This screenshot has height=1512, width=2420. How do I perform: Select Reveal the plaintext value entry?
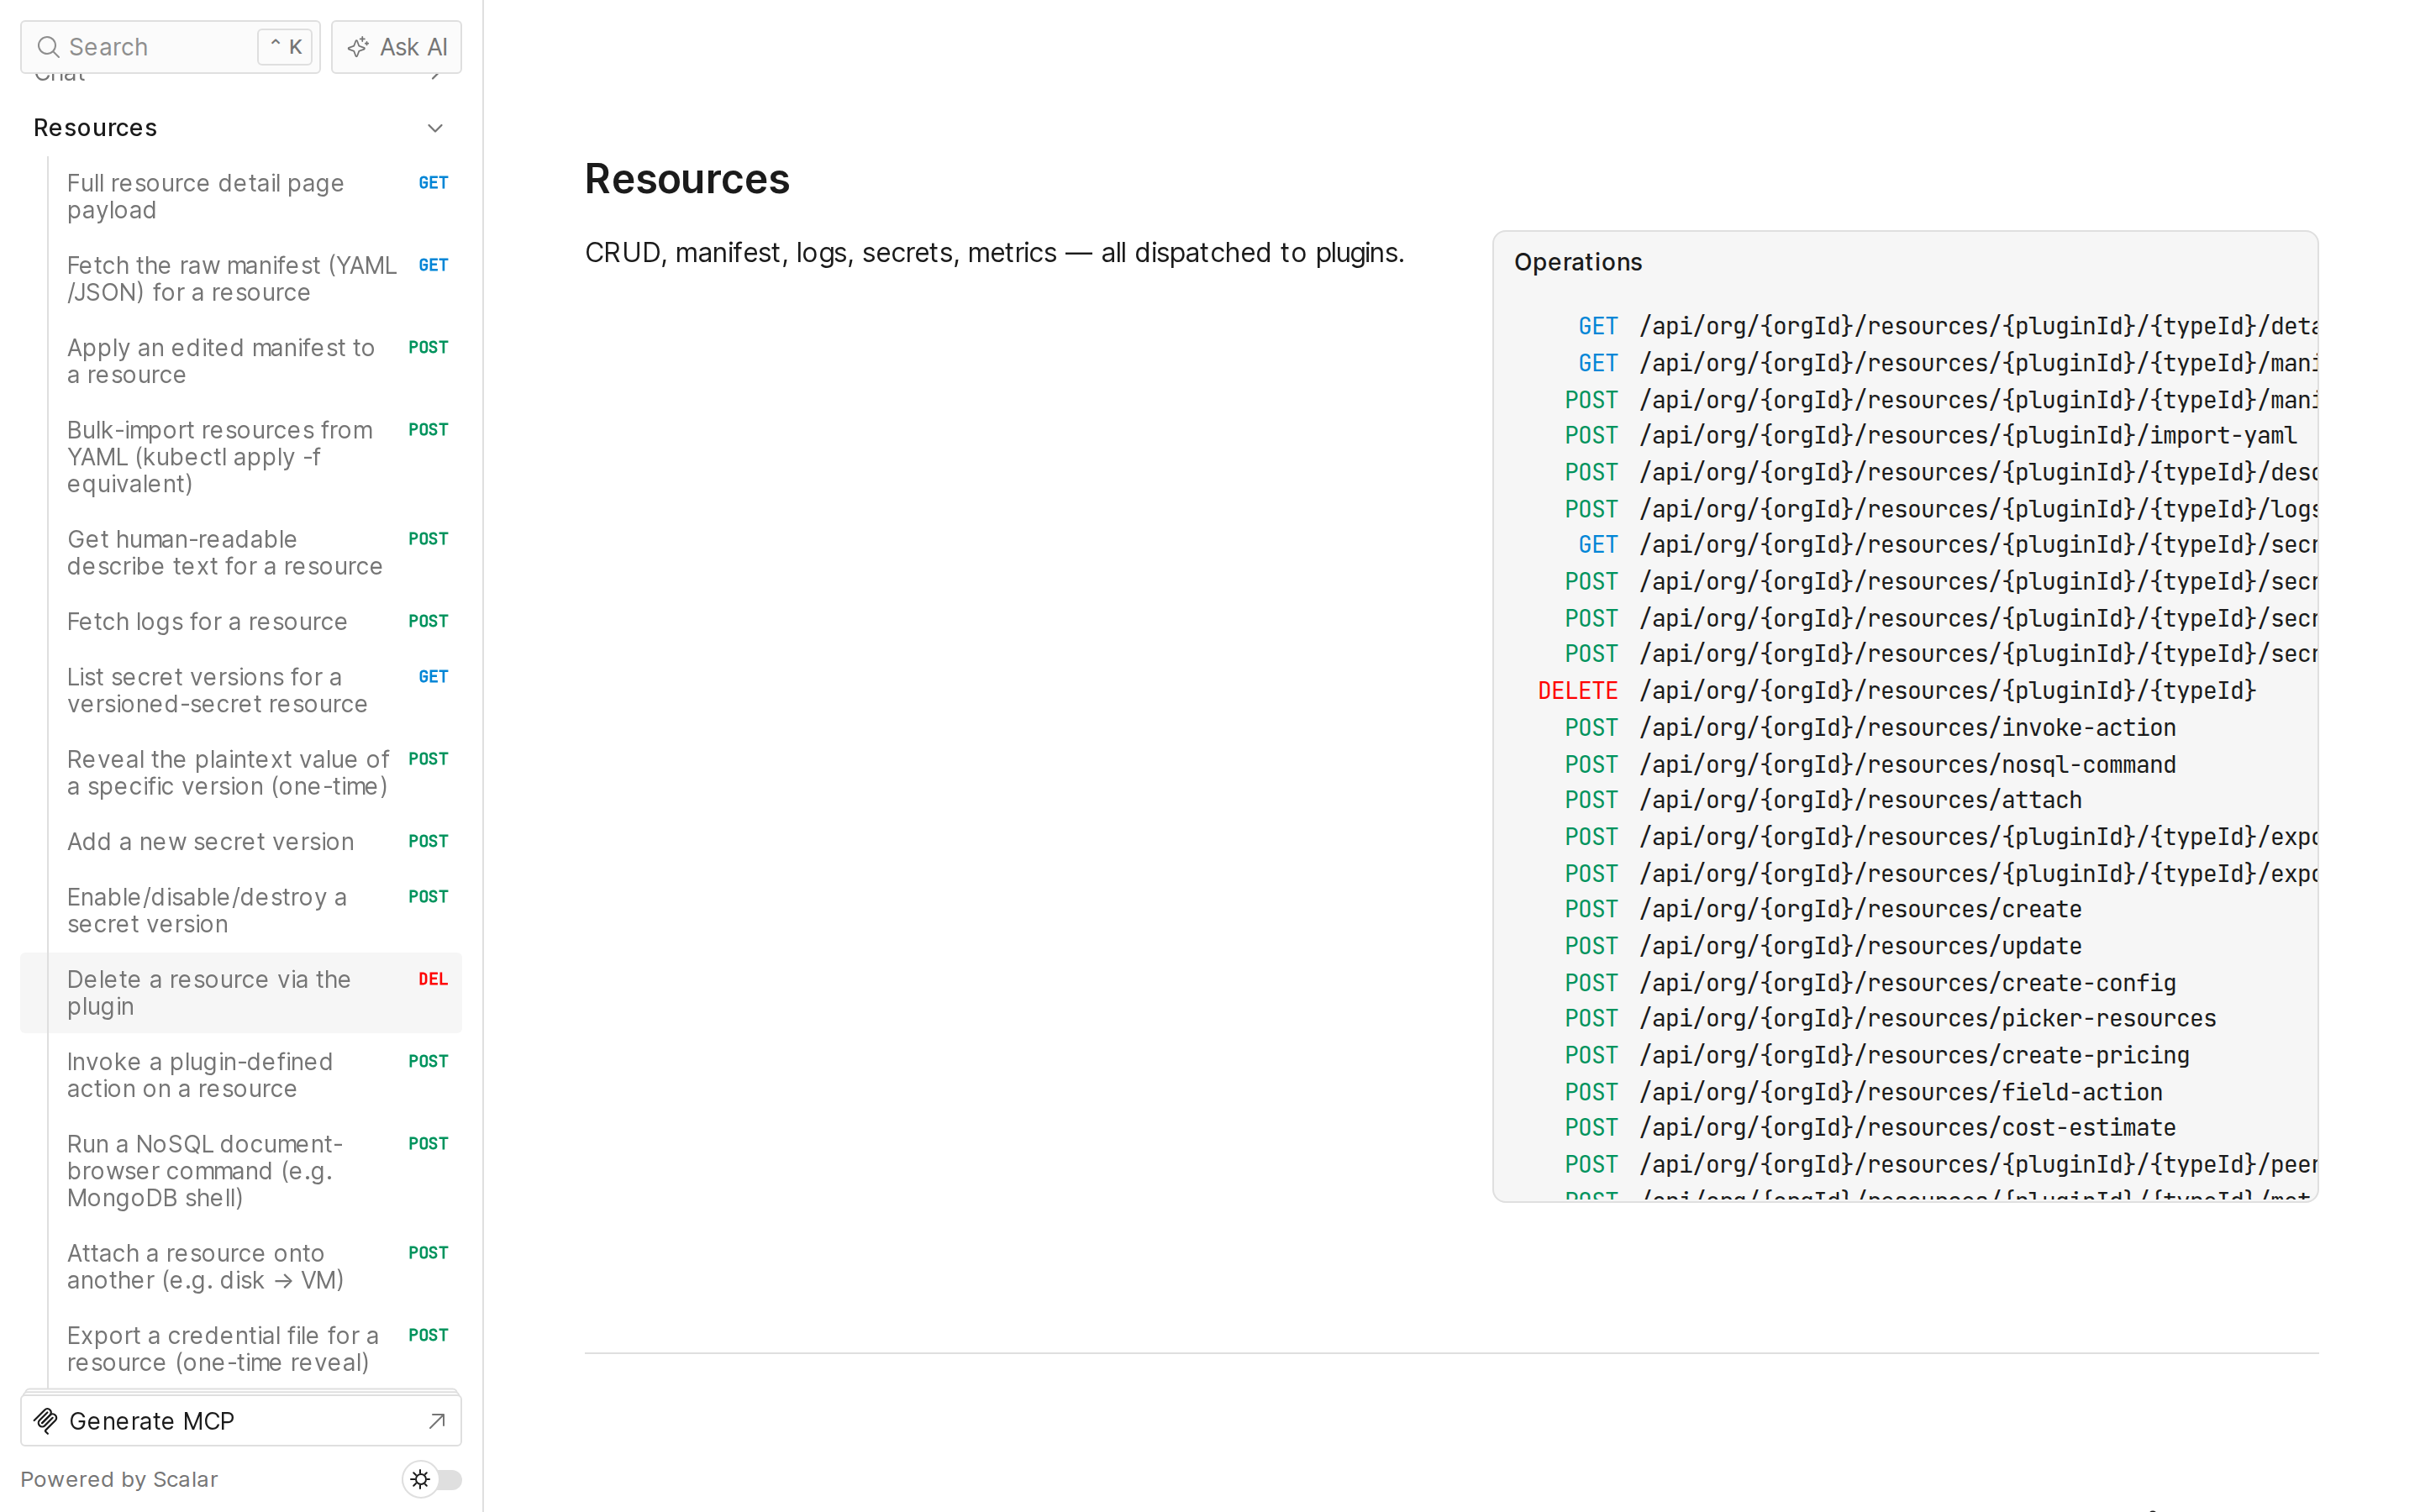(x=241, y=773)
